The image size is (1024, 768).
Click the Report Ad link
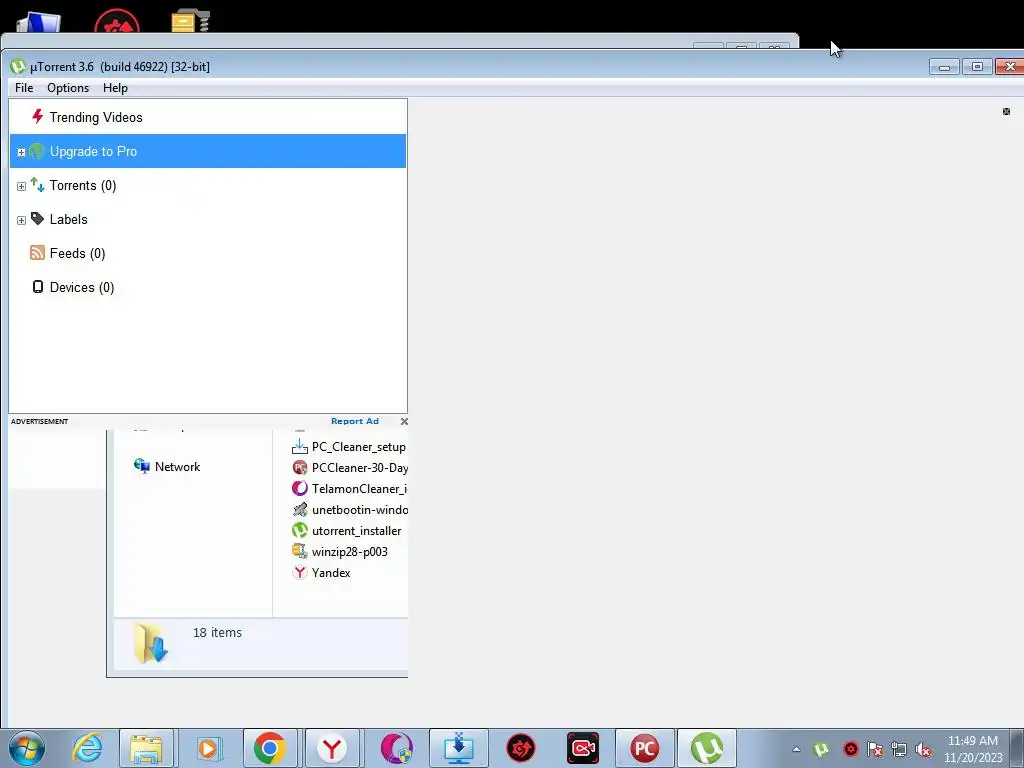355,421
